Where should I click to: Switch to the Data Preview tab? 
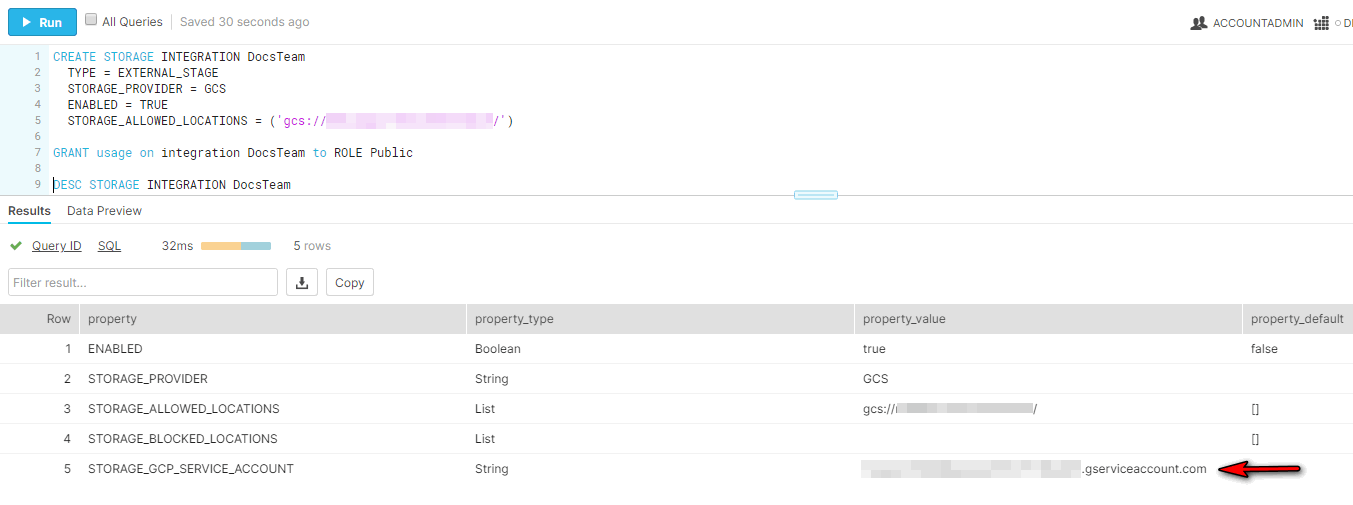pyautogui.click(x=104, y=211)
